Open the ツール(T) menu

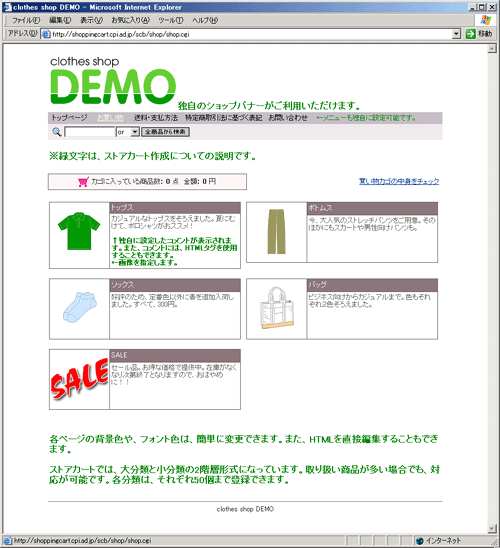[171, 20]
